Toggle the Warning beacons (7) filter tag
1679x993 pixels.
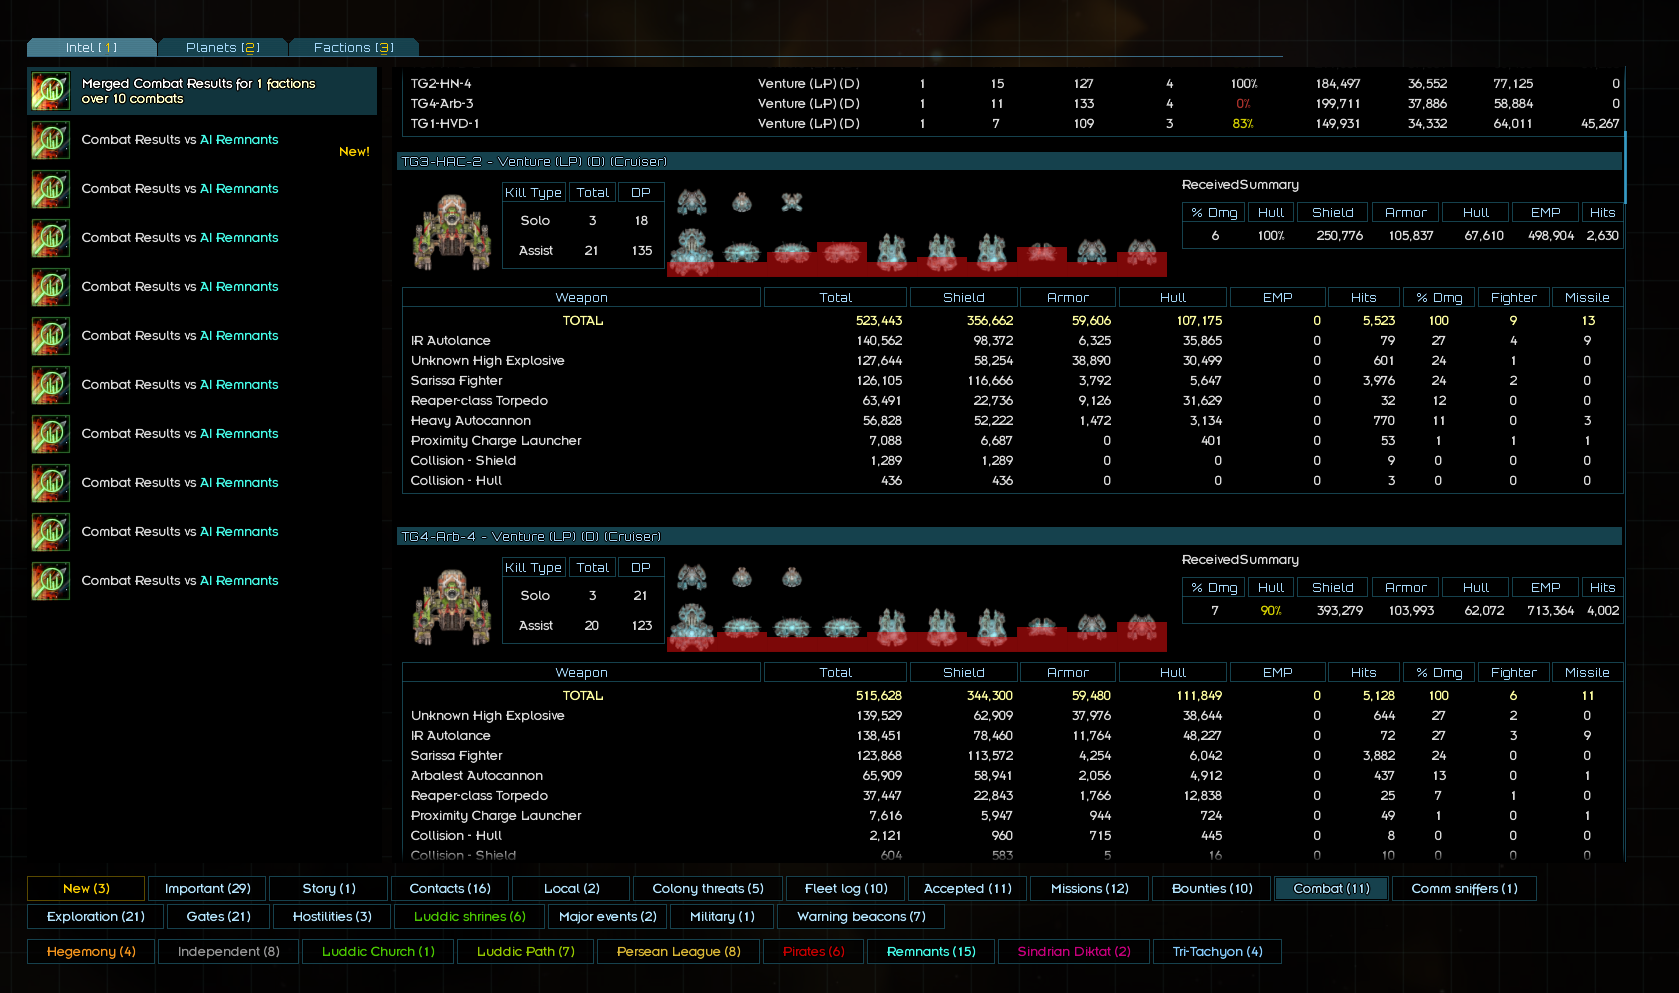coord(861,916)
